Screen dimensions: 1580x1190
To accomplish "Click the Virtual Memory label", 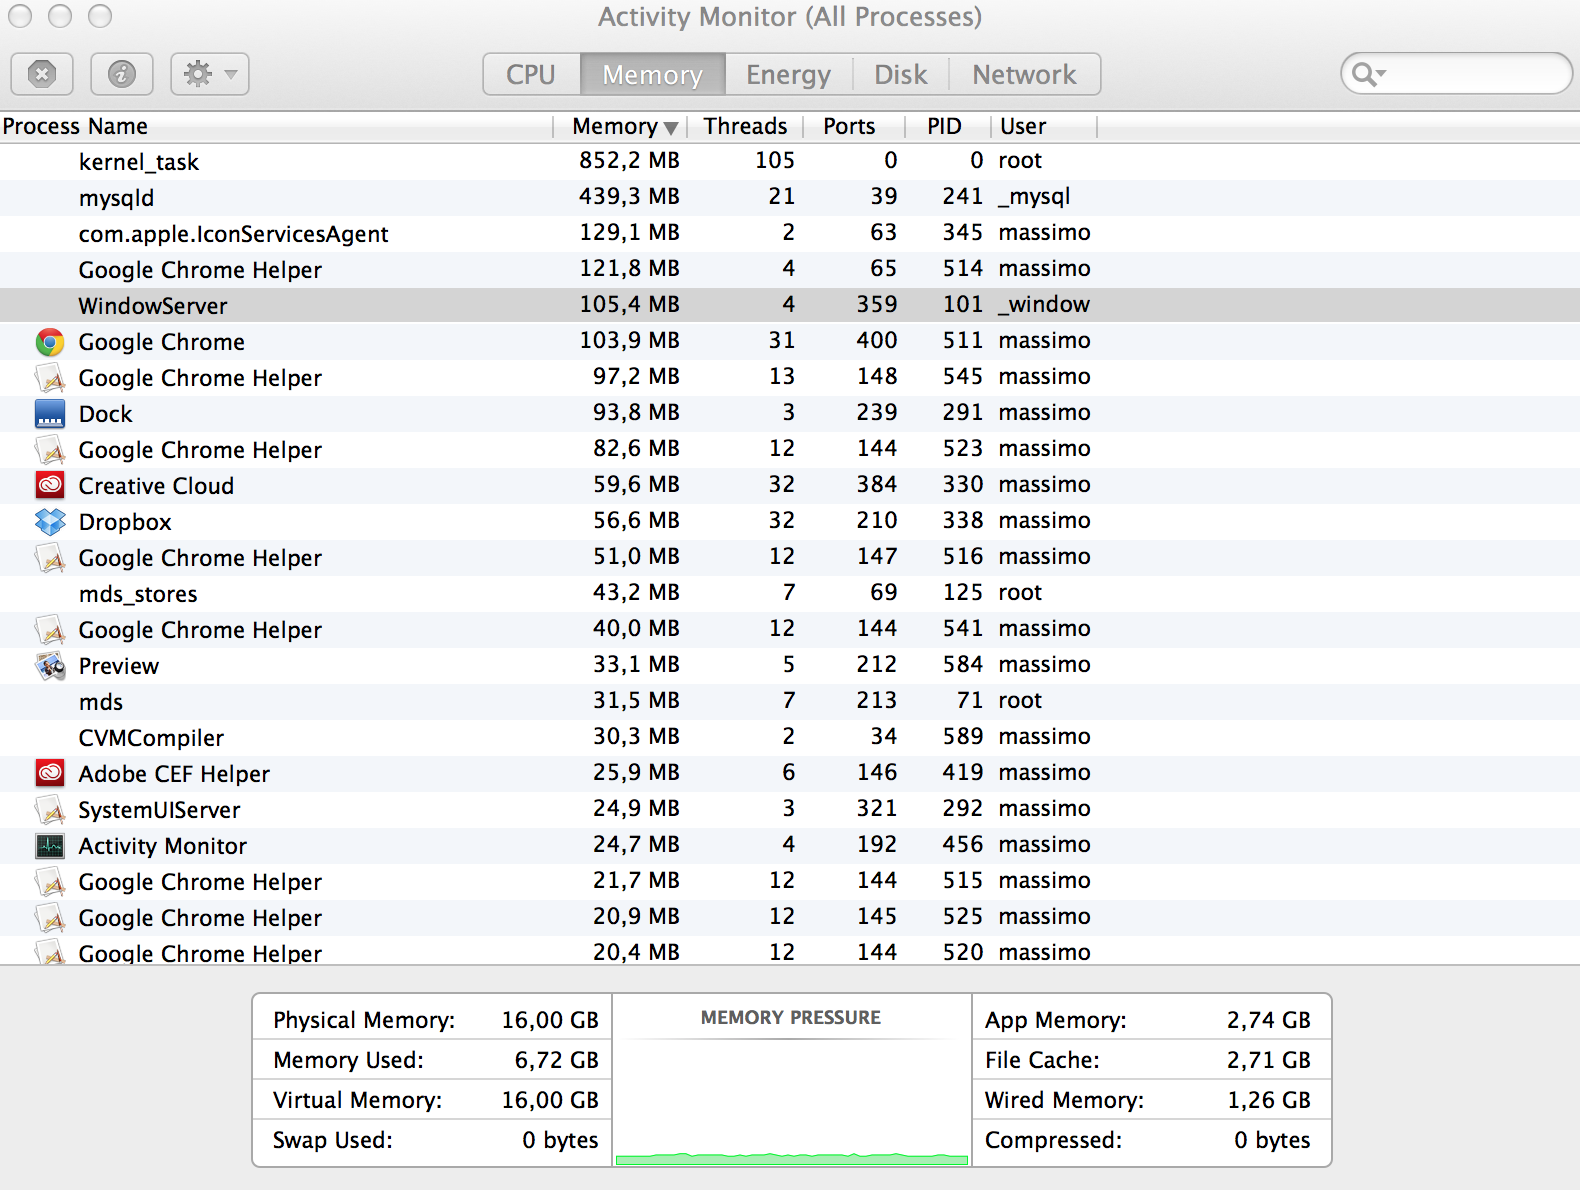I will point(358,1100).
